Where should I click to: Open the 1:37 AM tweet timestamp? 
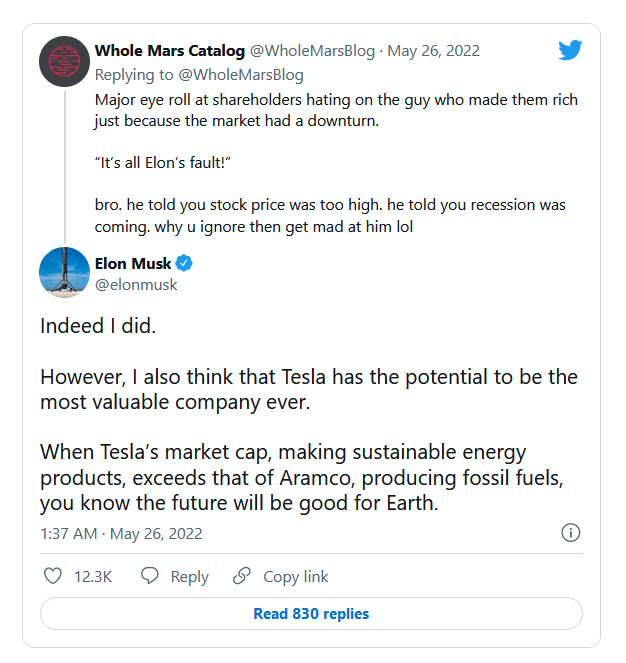pyautogui.click(x=121, y=534)
